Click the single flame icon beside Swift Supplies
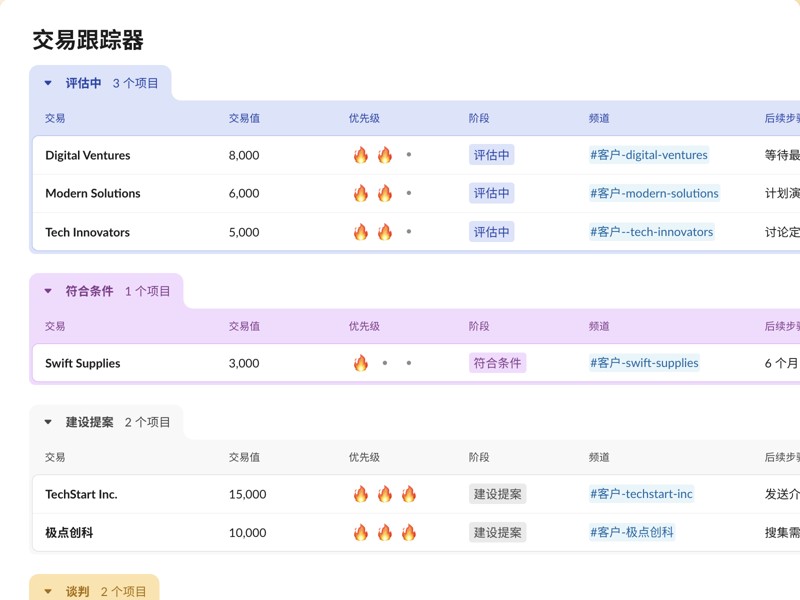 (362, 363)
